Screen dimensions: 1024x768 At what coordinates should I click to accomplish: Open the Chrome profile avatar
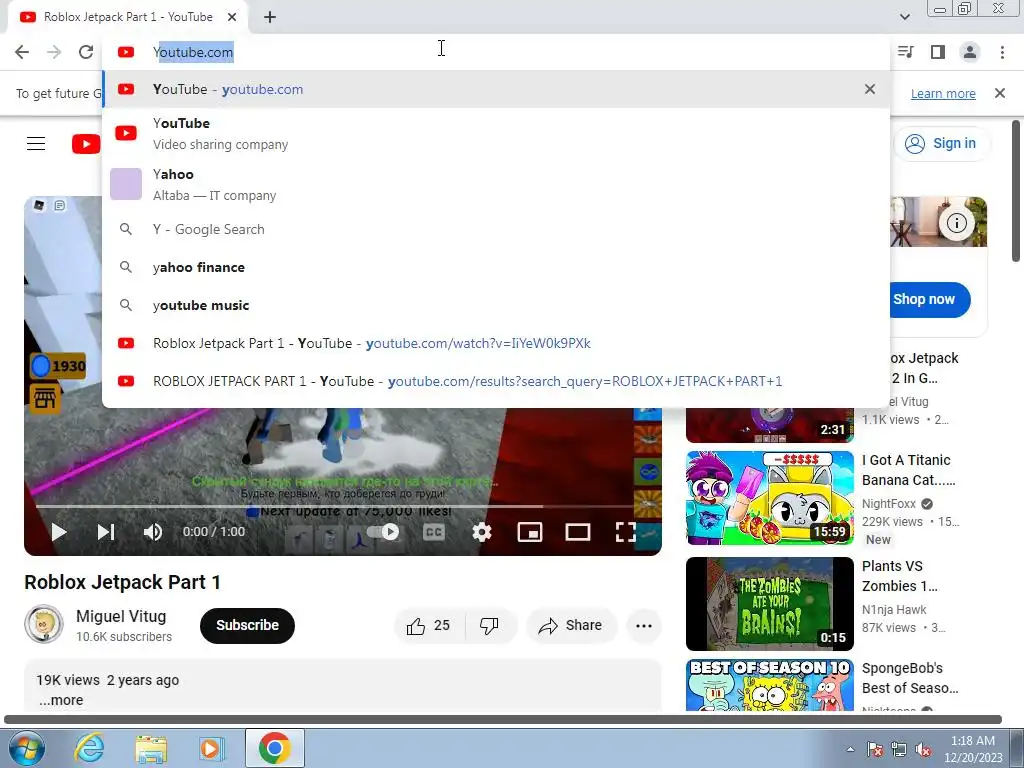pos(970,52)
